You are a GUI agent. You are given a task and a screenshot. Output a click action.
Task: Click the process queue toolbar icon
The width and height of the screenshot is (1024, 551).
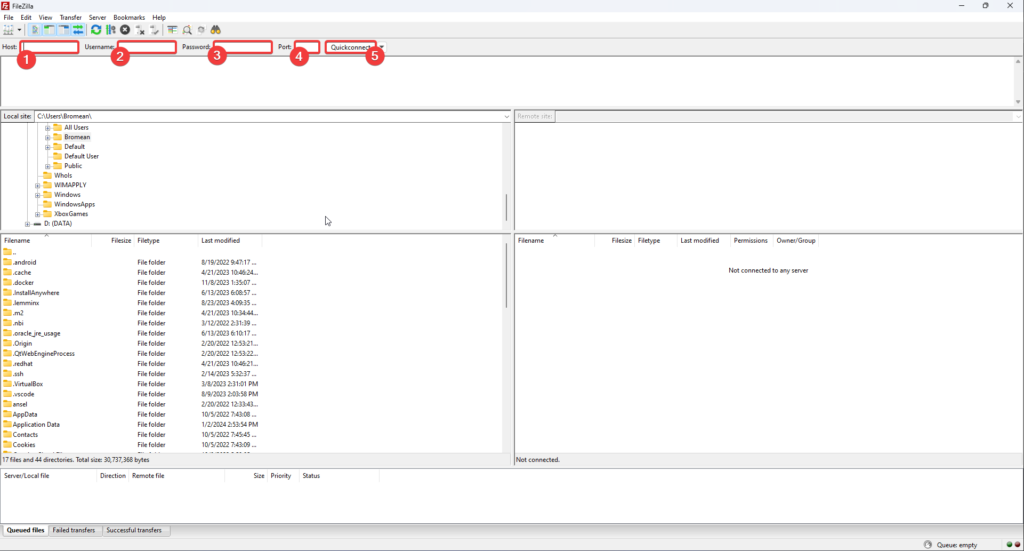pyautogui.click(x=110, y=30)
